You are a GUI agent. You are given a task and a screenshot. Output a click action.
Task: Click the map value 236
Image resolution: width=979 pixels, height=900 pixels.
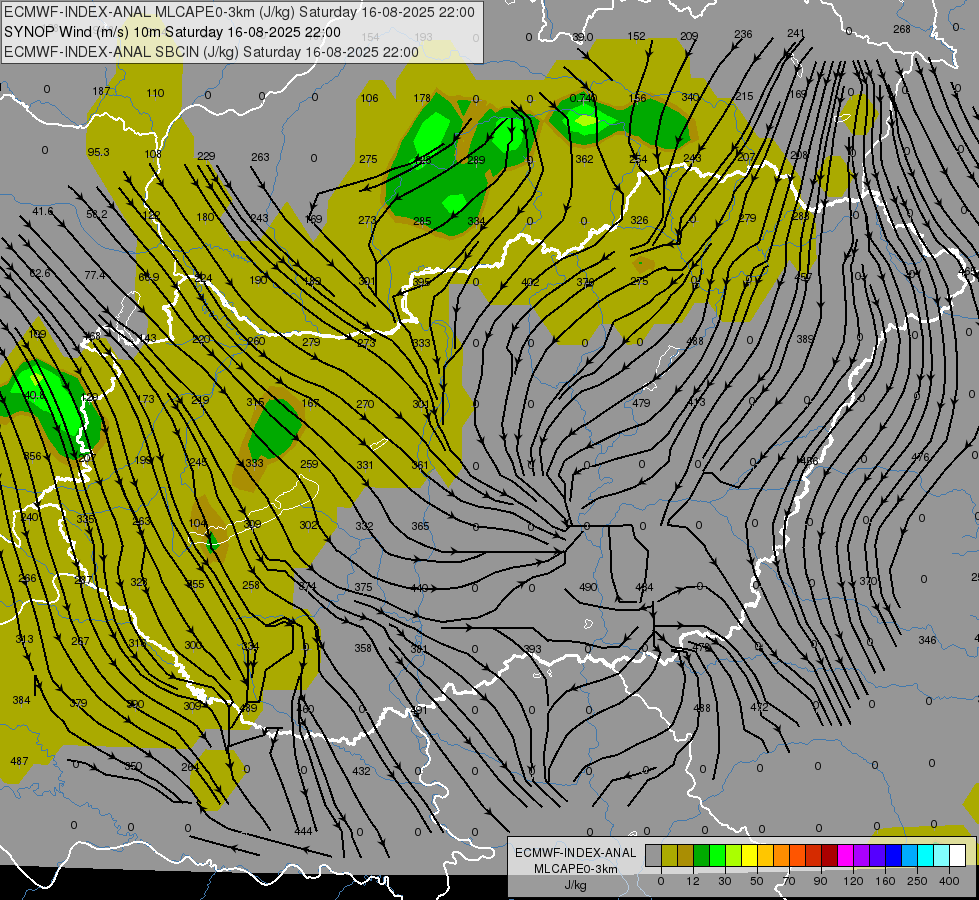coord(743,34)
